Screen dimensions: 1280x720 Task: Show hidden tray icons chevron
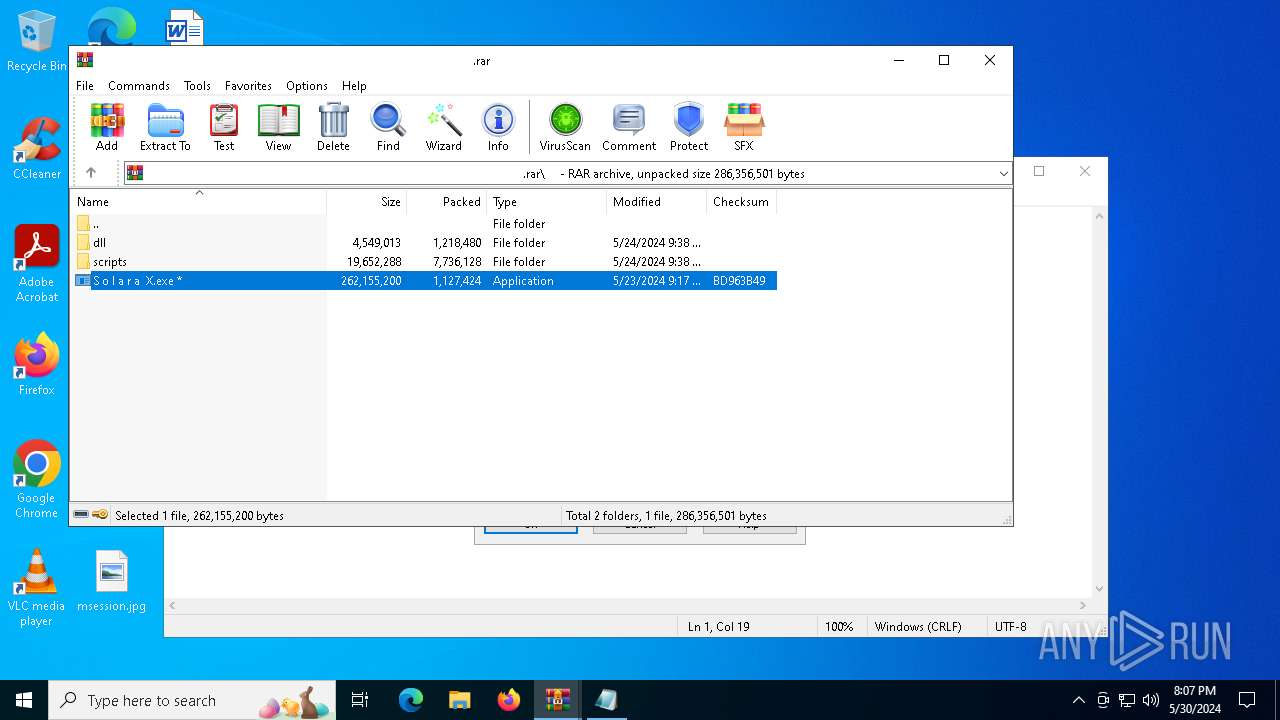1078,700
